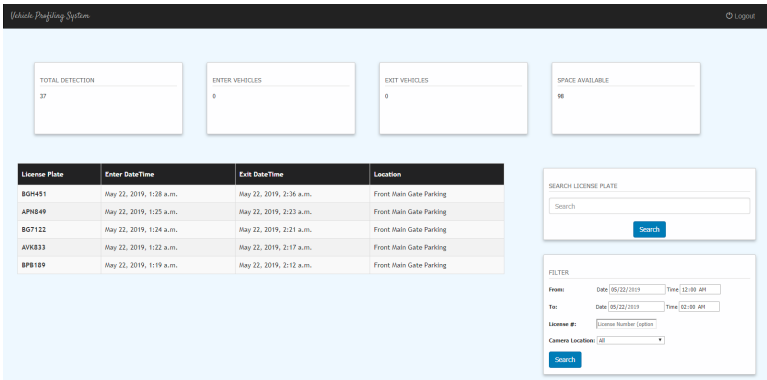Image resolution: width=767 pixels, height=380 pixels.
Task: Click exit time May 22, 2019, 2:12 a.m.
Action: 275,265
